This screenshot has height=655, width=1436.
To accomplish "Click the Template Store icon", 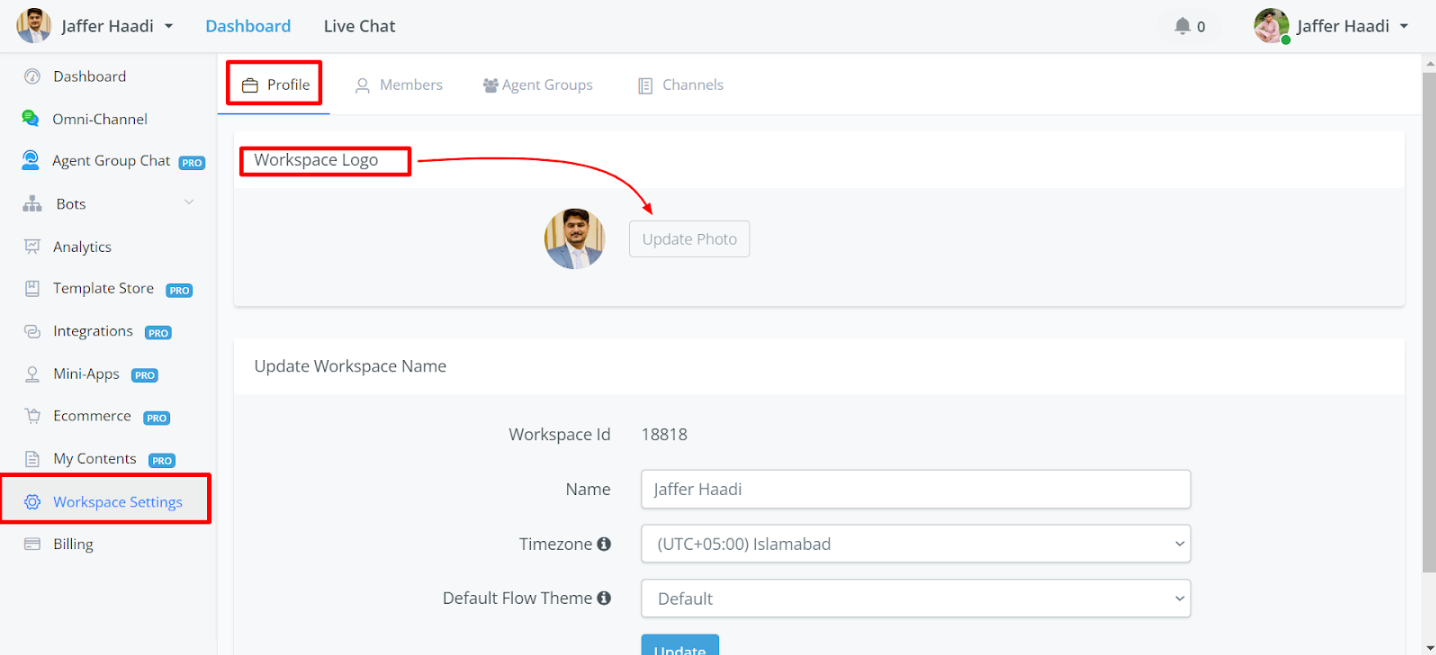I will [x=32, y=289].
